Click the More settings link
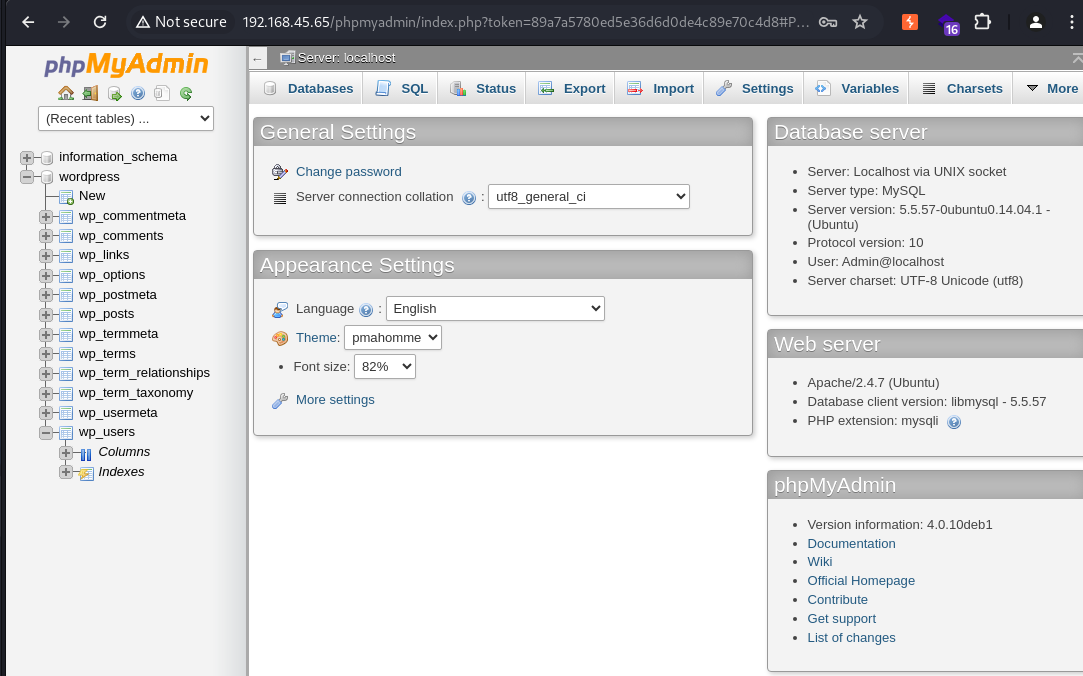1083x676 pixels. [335, 400]
